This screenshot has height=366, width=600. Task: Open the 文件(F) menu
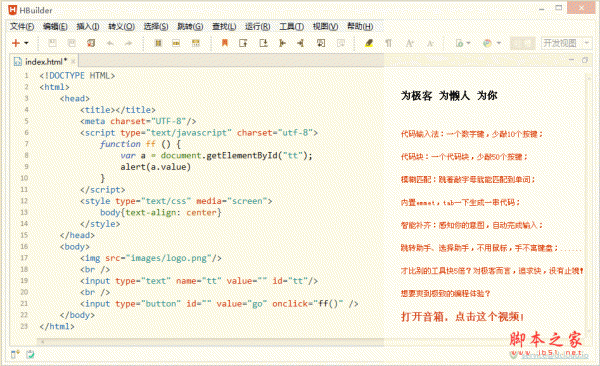tap(22, 26)
